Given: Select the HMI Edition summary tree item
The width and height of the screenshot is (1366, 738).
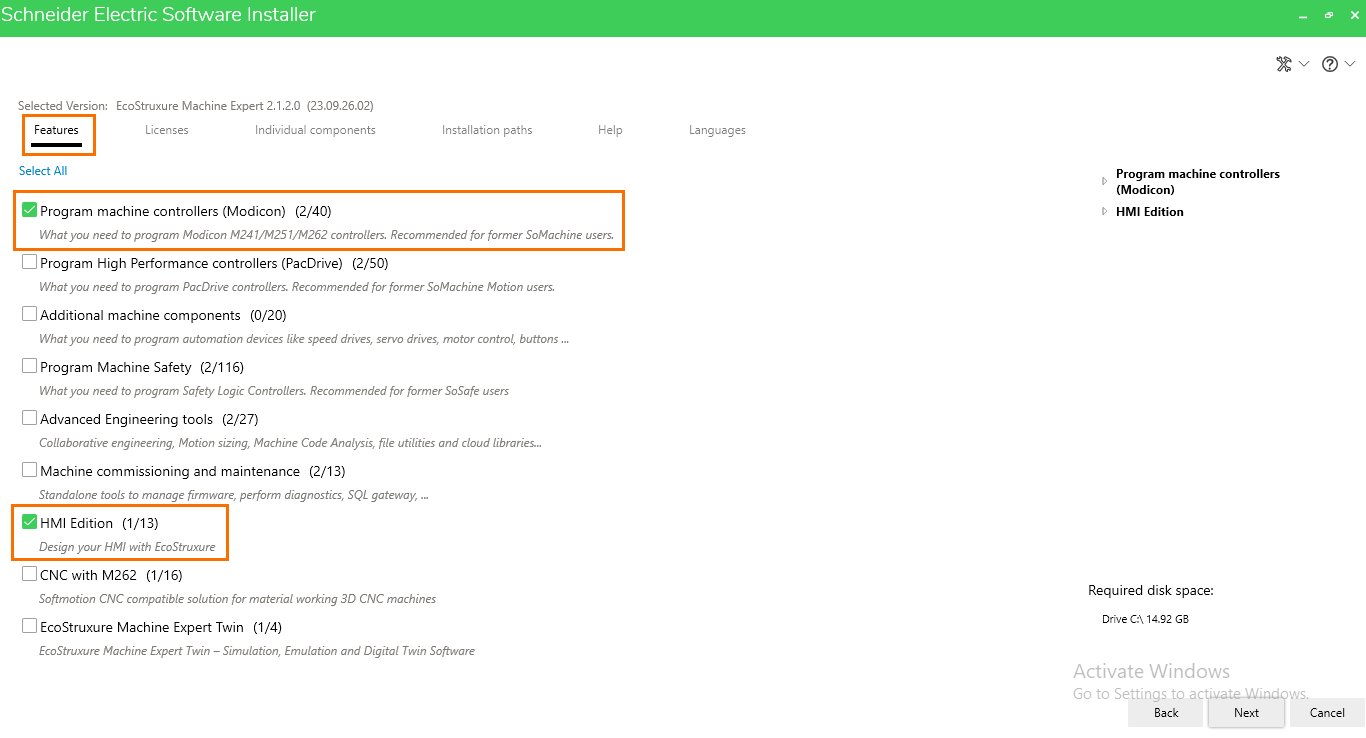Looking at the screenshot, I should coord(1150,211).
